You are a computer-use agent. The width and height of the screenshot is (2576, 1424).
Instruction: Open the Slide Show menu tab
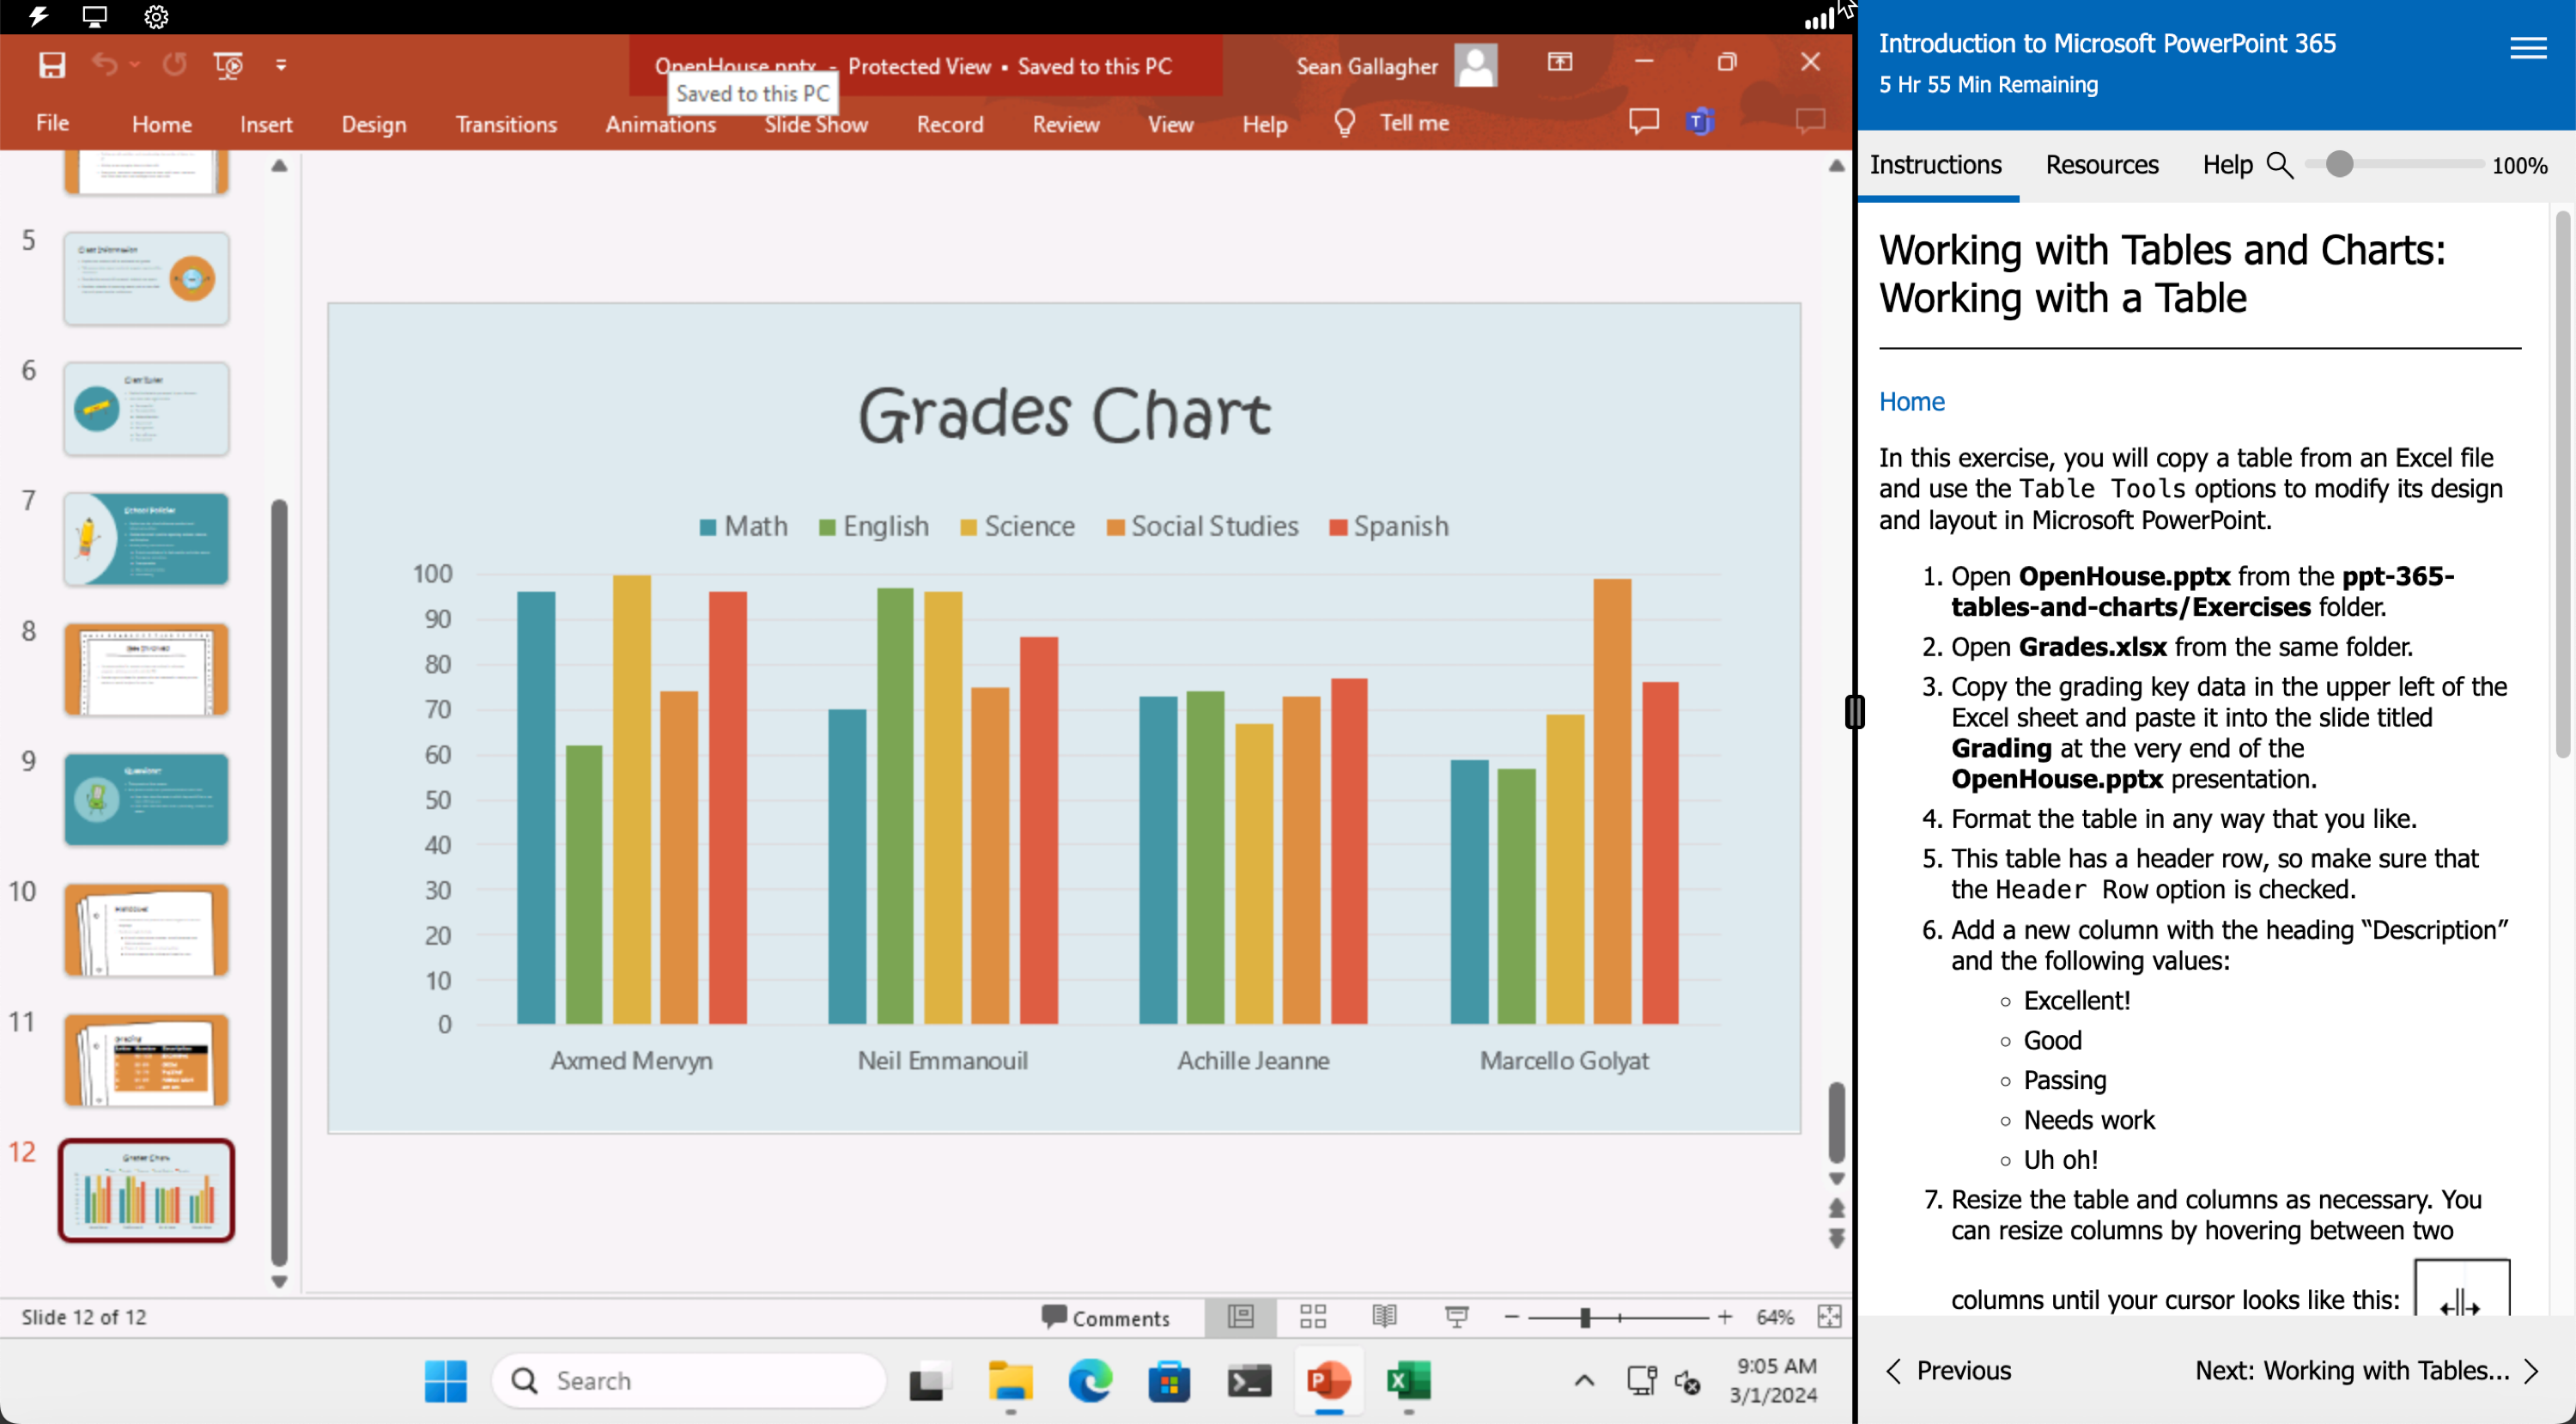pos(817,123)
